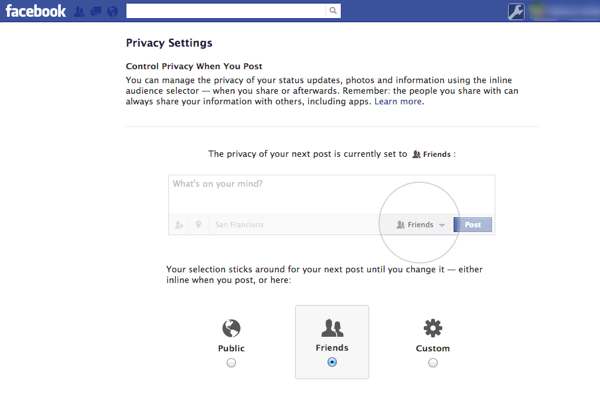Click the Facebook logo in the header
The width and height of the screenshot is (600, 400).
(34, 12)
